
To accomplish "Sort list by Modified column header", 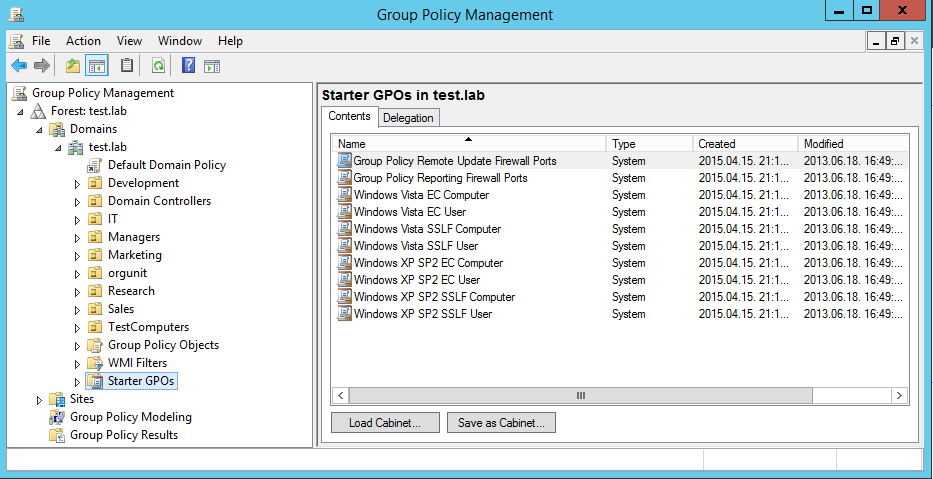I will pos(853,143).
